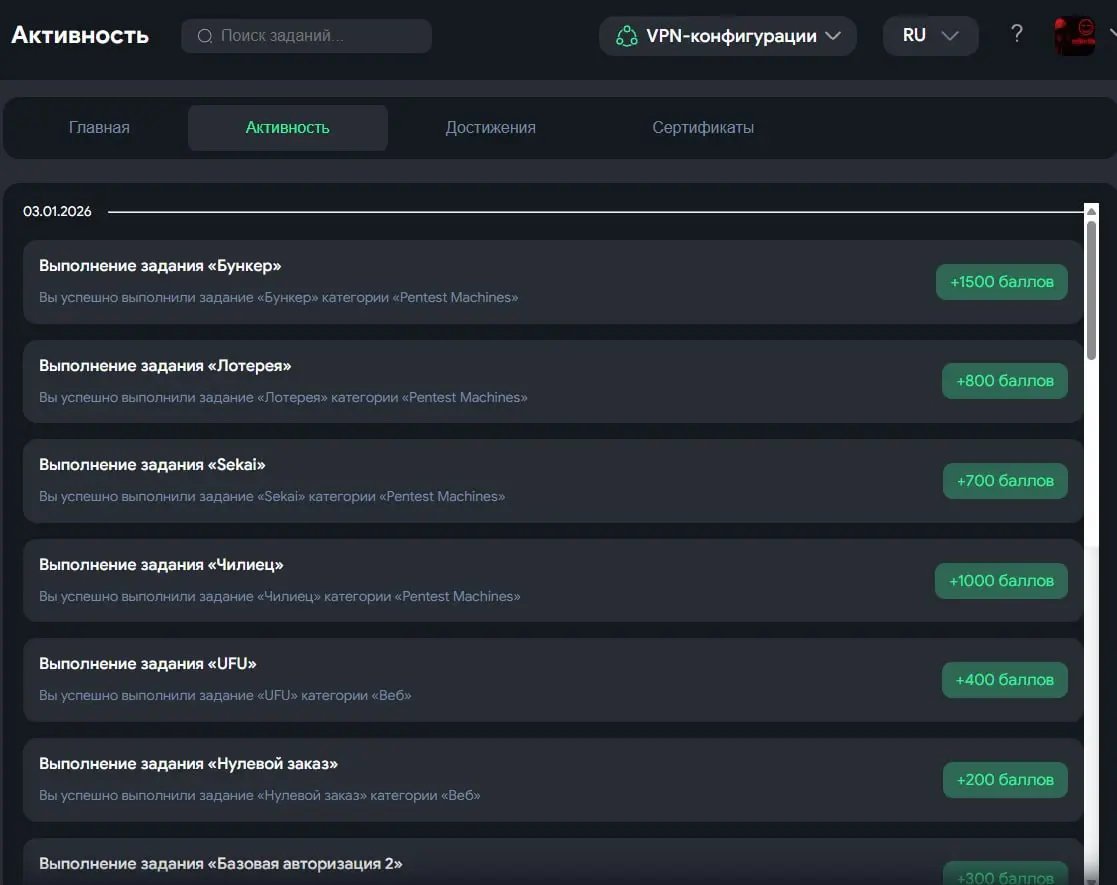
Task: Focus the Поиск заданий search field
Action: pos(306,36)
